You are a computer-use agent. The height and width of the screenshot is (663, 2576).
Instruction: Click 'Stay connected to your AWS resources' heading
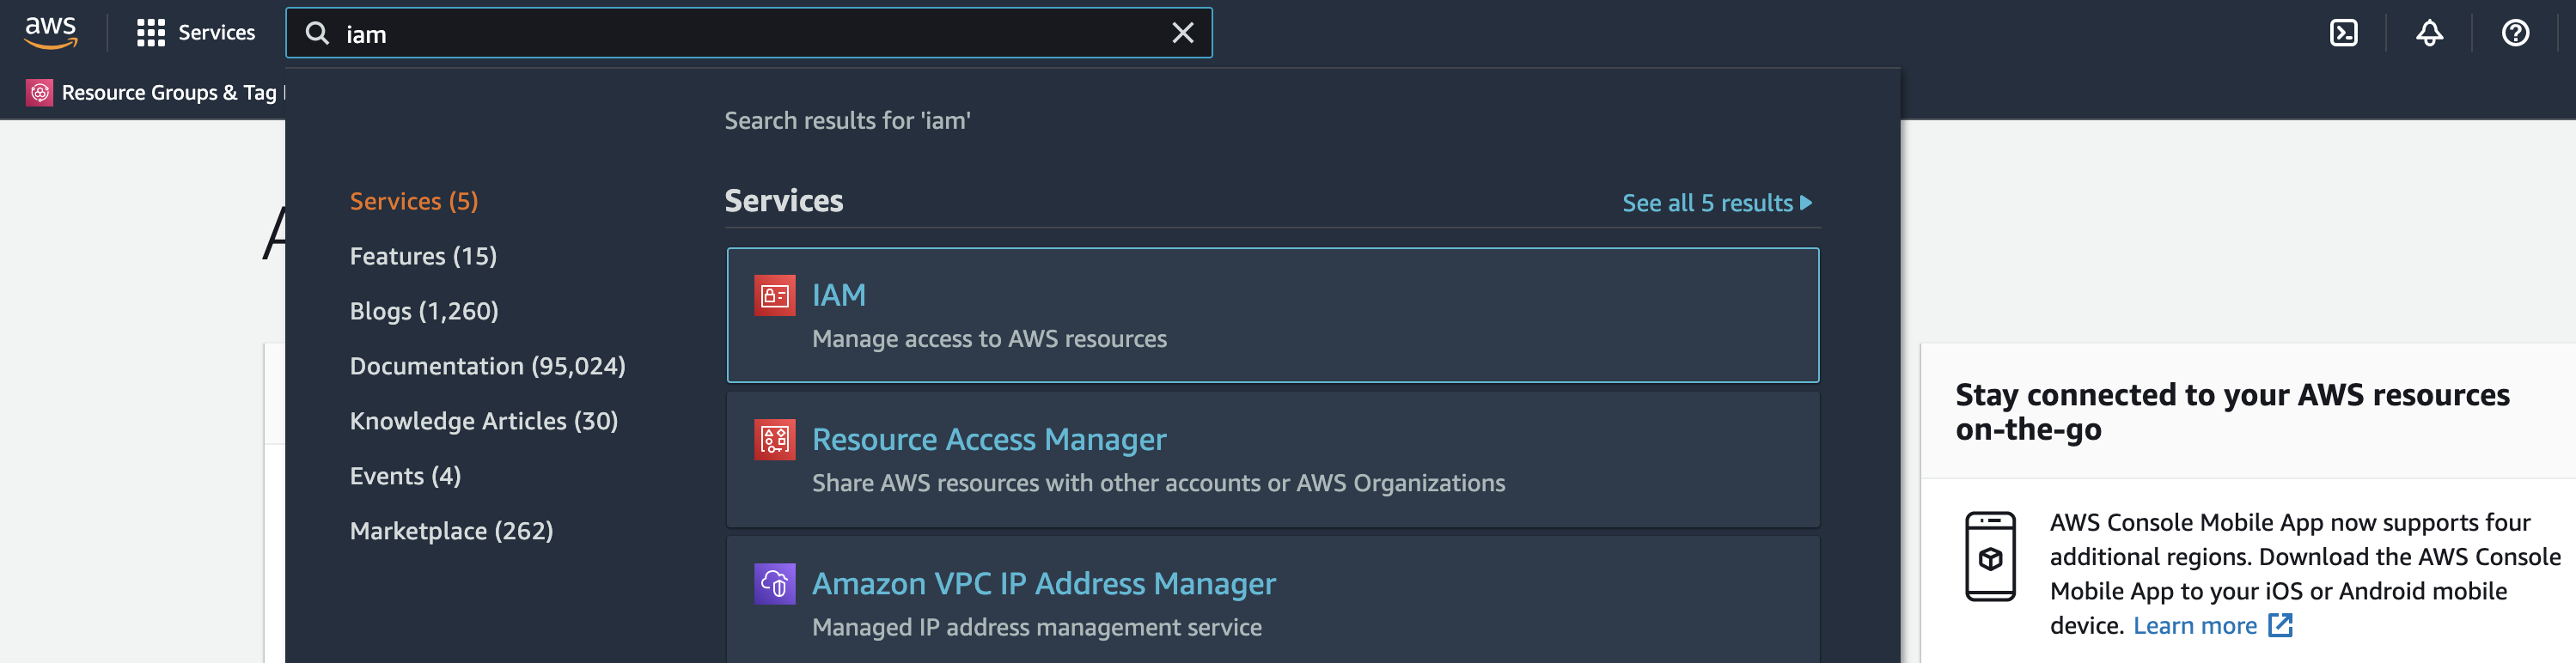coord(2232,411)
